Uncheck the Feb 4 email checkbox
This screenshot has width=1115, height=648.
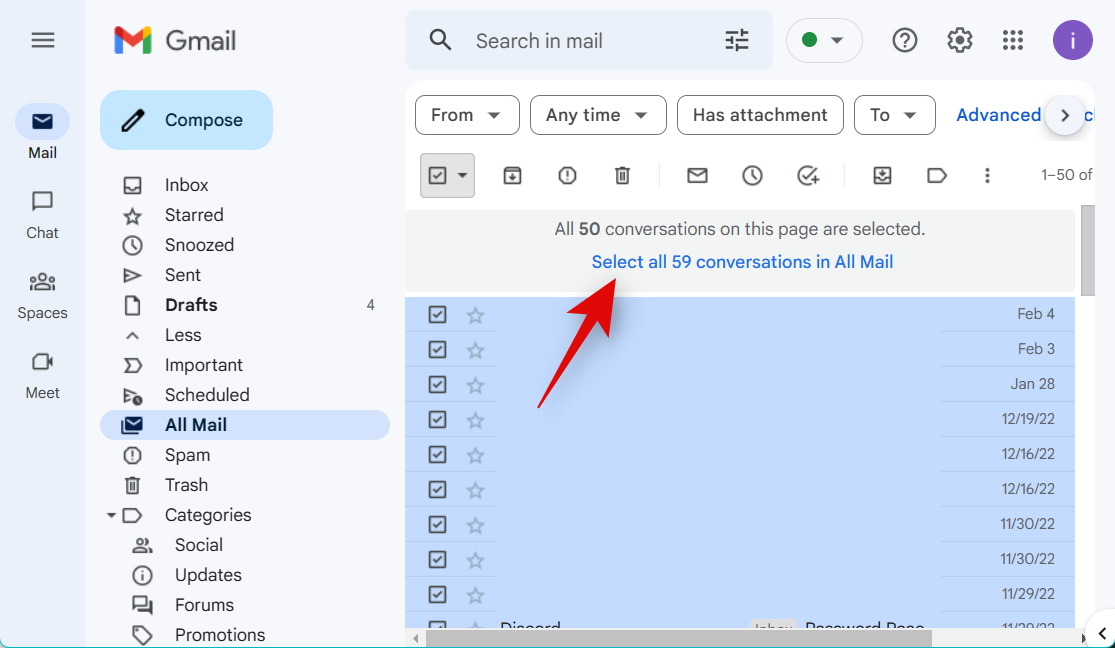(437, 315)
